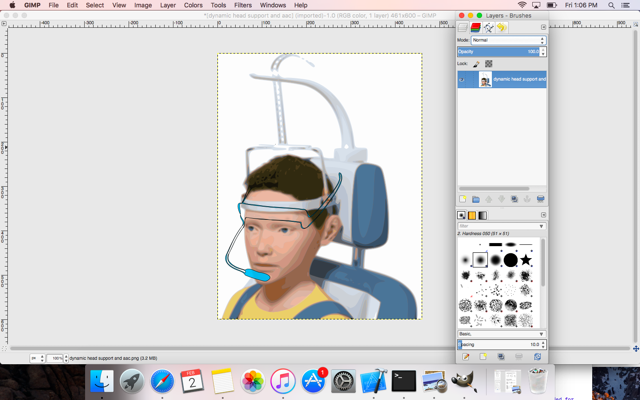
Task: Open the Filters menu
Action: pos(243,5)
